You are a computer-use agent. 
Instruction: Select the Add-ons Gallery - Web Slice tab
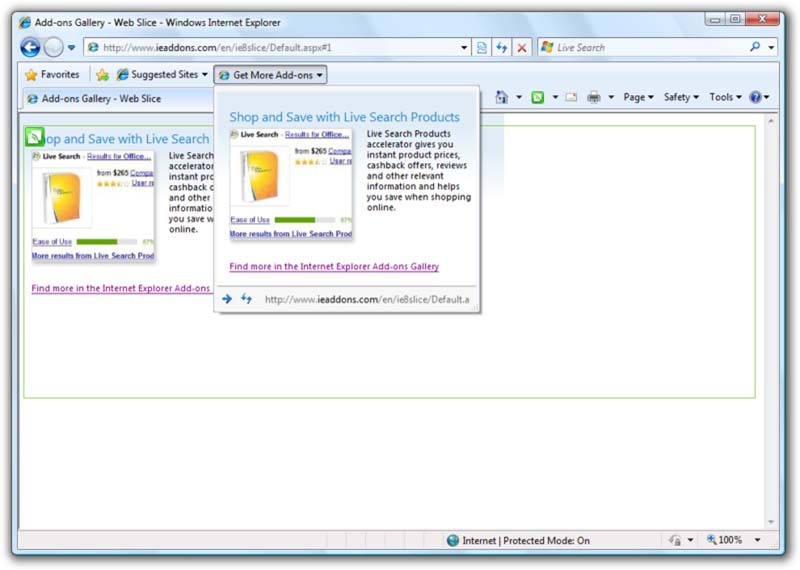click(117, 98)
